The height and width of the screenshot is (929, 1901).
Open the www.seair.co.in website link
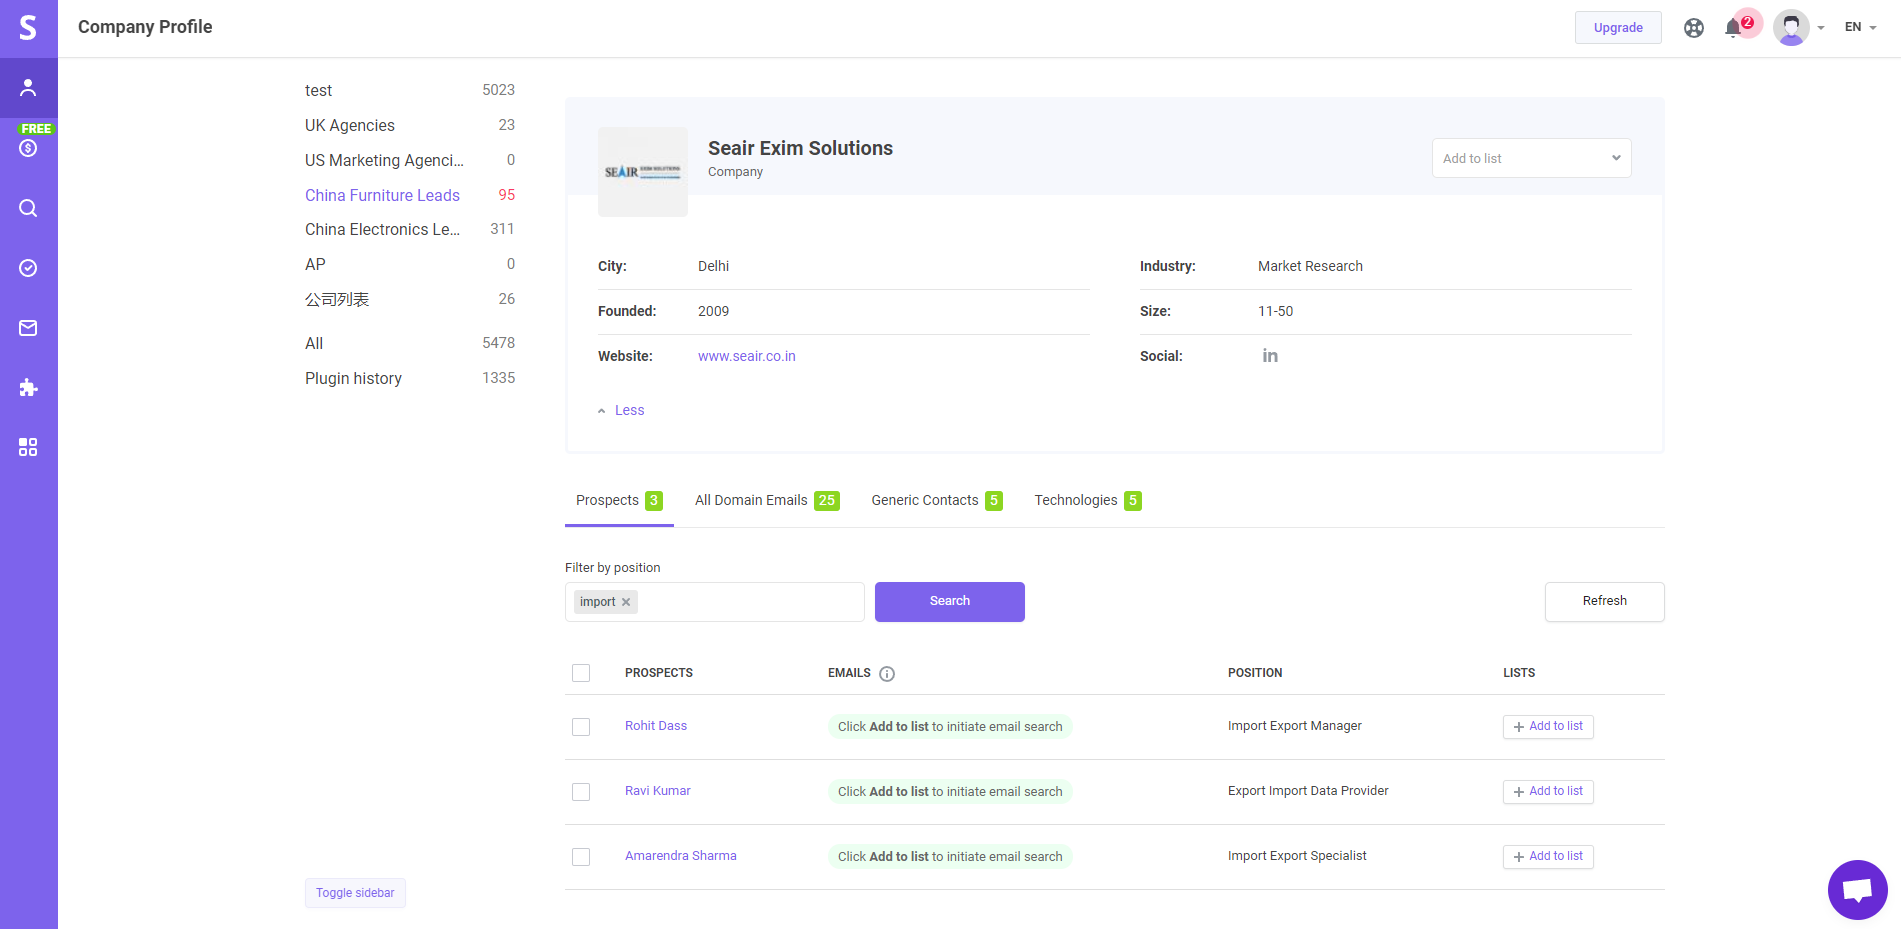747,356
